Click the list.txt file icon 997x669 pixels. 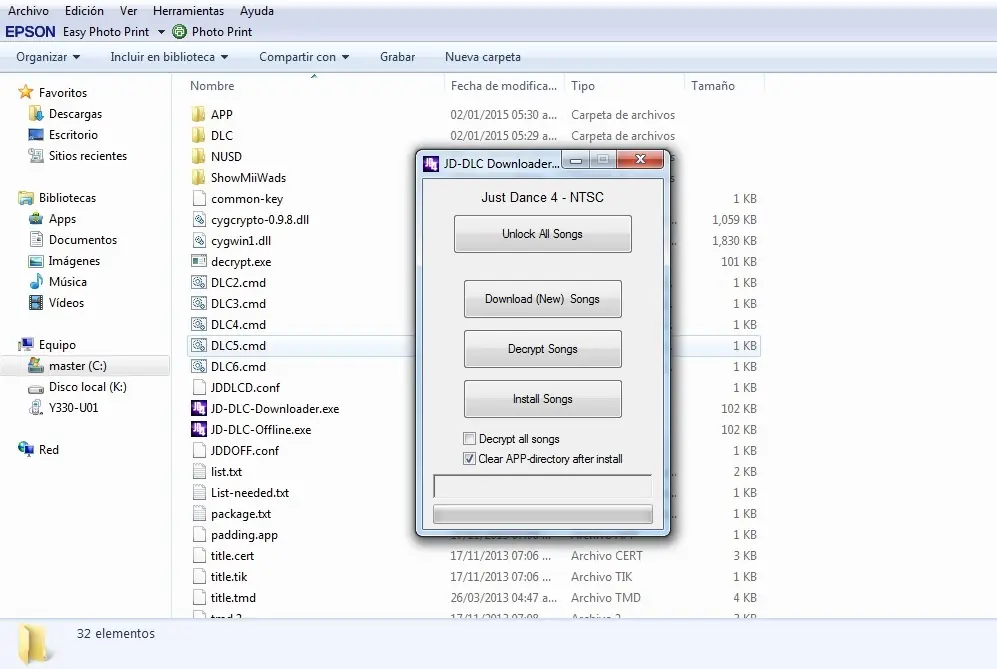[x=199, y=471]
